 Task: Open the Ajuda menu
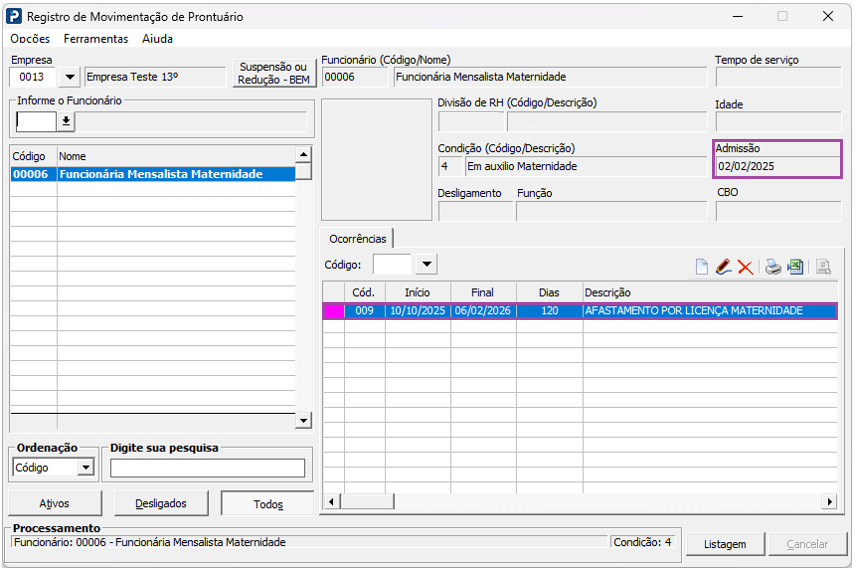coord(158,39)
